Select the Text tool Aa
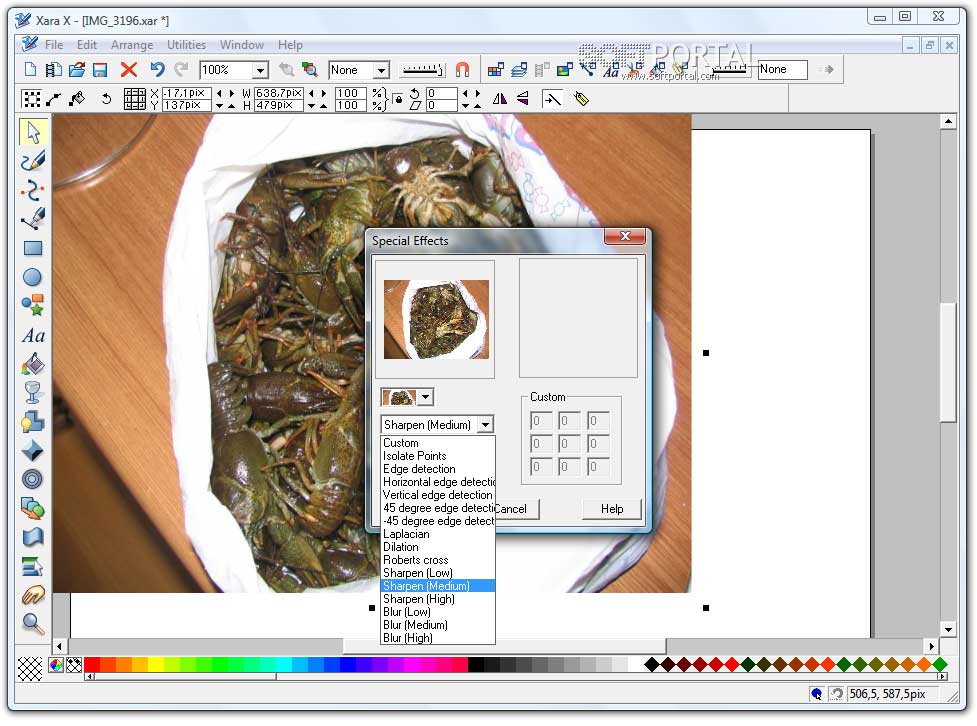 (32, 335)
